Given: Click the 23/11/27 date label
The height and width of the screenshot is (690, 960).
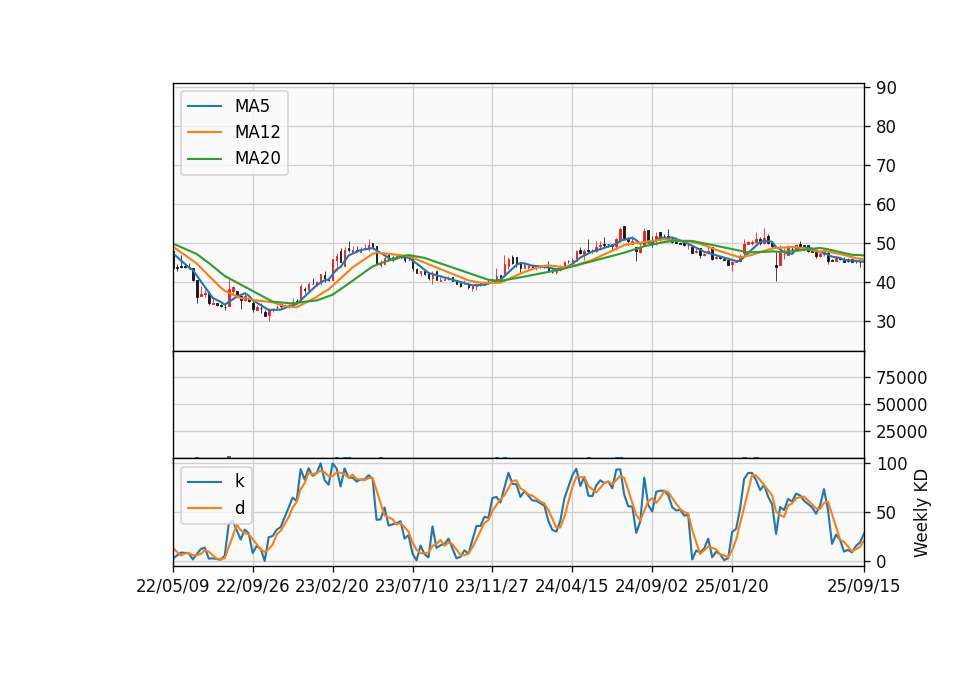Looking at the screenshot, I should 492,586.
